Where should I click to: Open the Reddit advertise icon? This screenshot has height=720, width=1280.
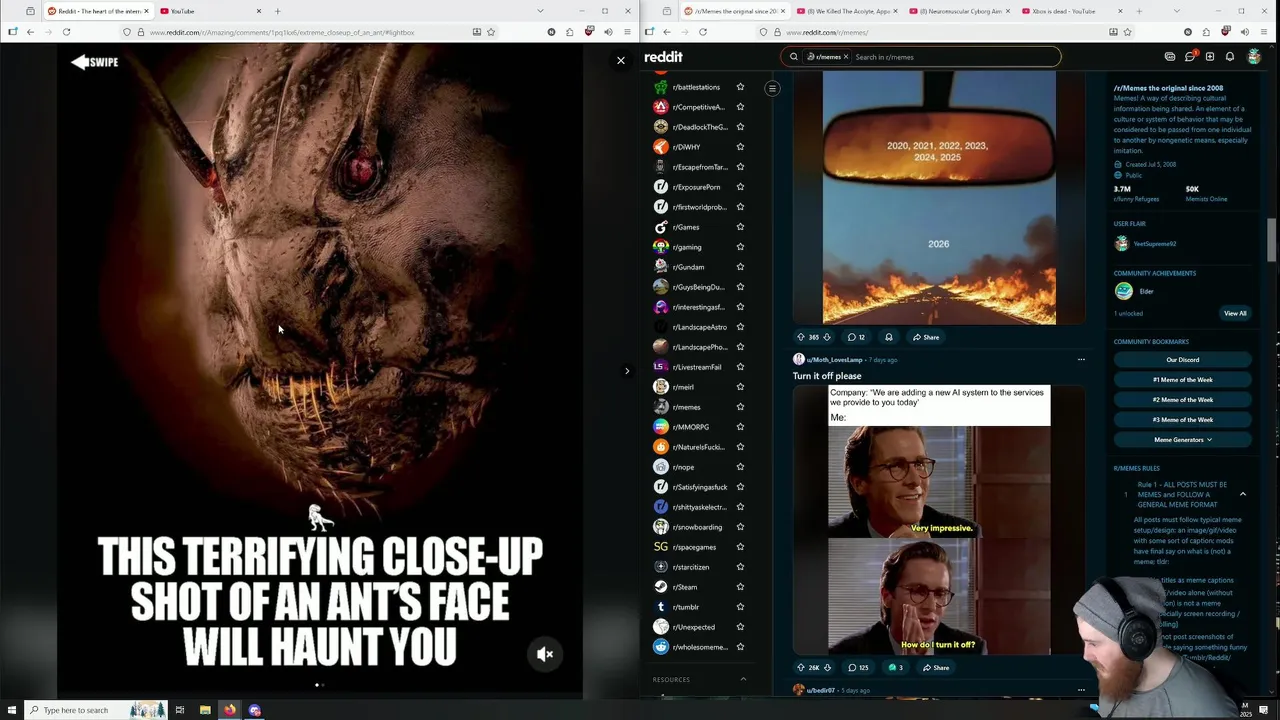pos(1170,57)
